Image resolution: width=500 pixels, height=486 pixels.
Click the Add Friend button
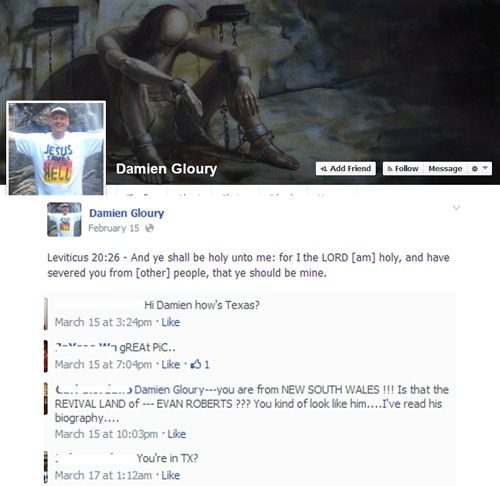click(x=346, y=169)
